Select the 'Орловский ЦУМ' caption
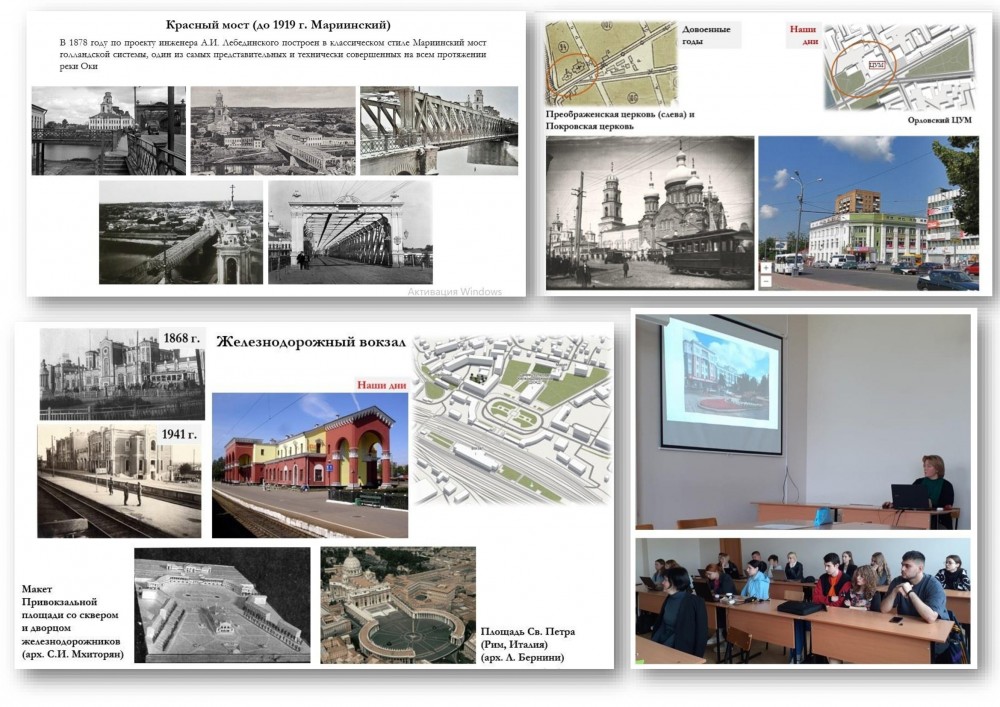The width and height of the screenshot is (1000, 707). [941, 120]
